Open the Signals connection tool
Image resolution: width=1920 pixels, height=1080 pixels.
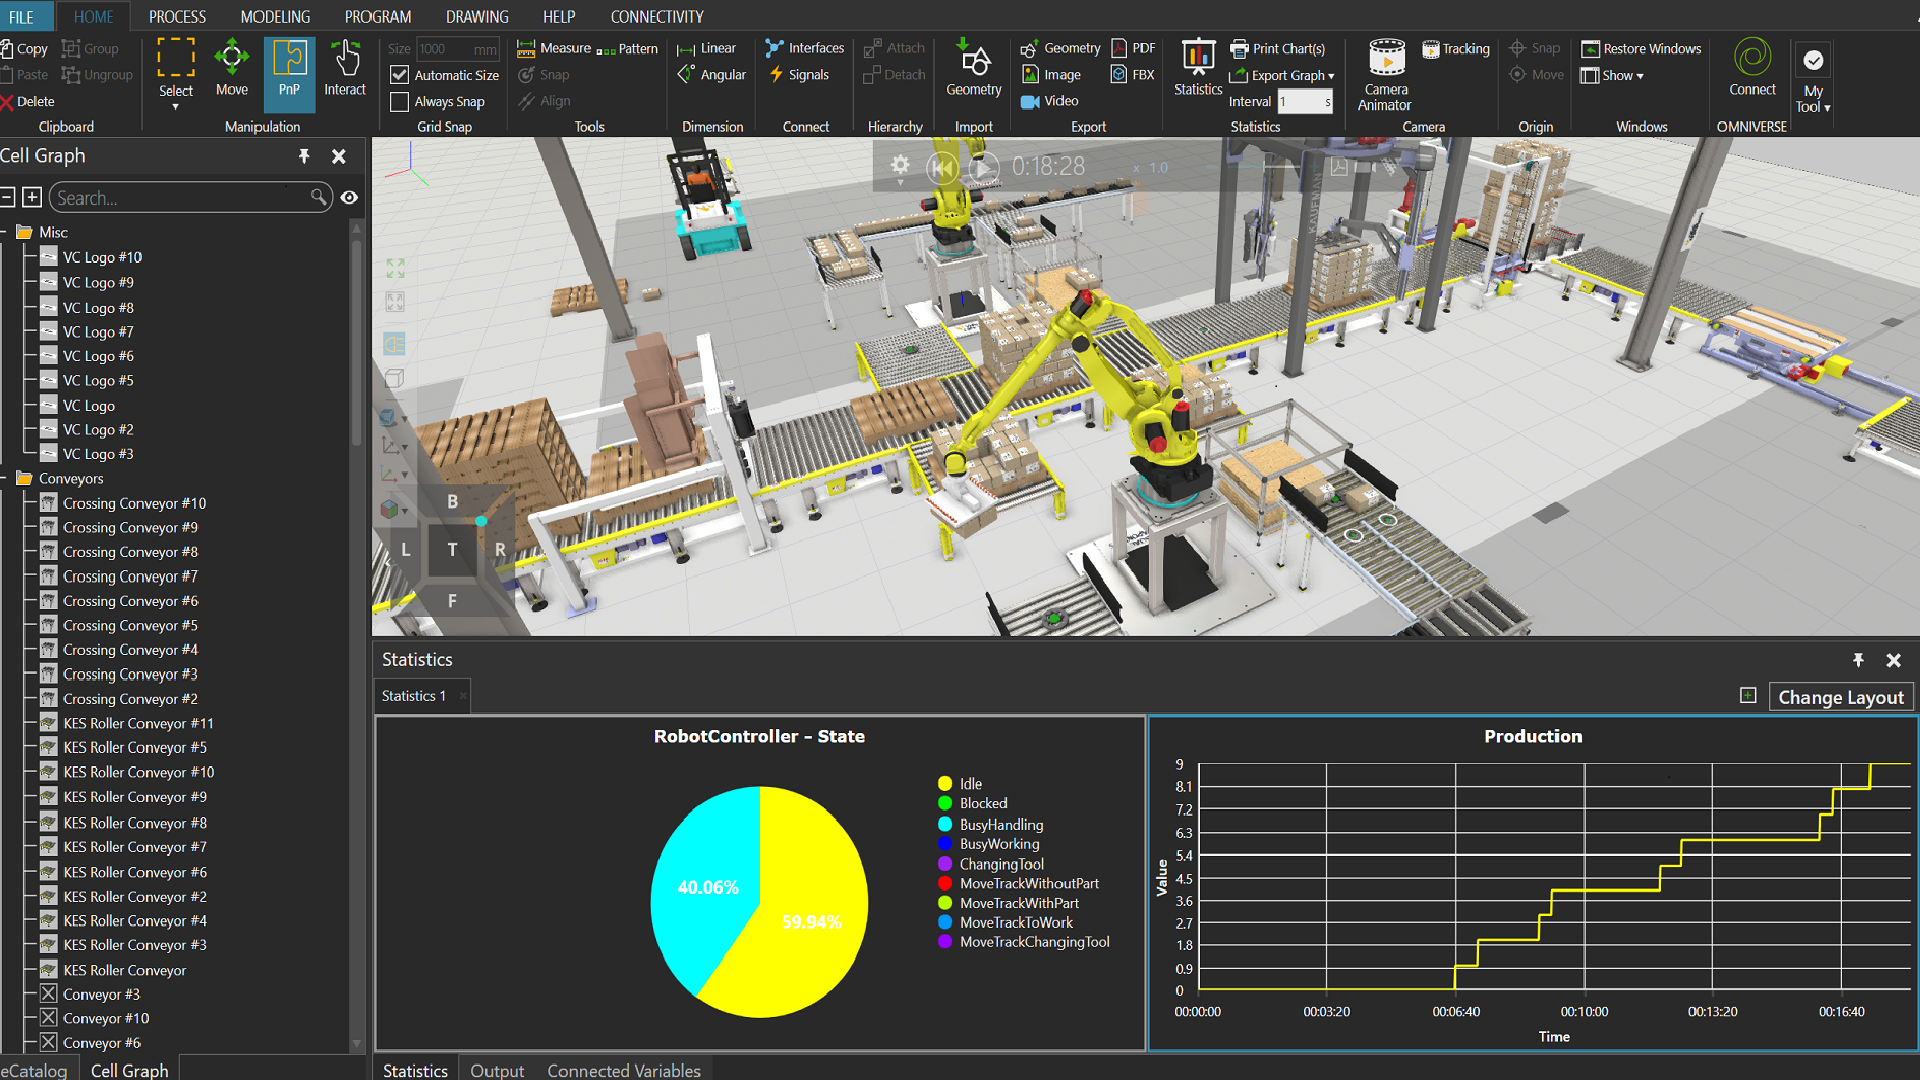click(x=801, y=74)
